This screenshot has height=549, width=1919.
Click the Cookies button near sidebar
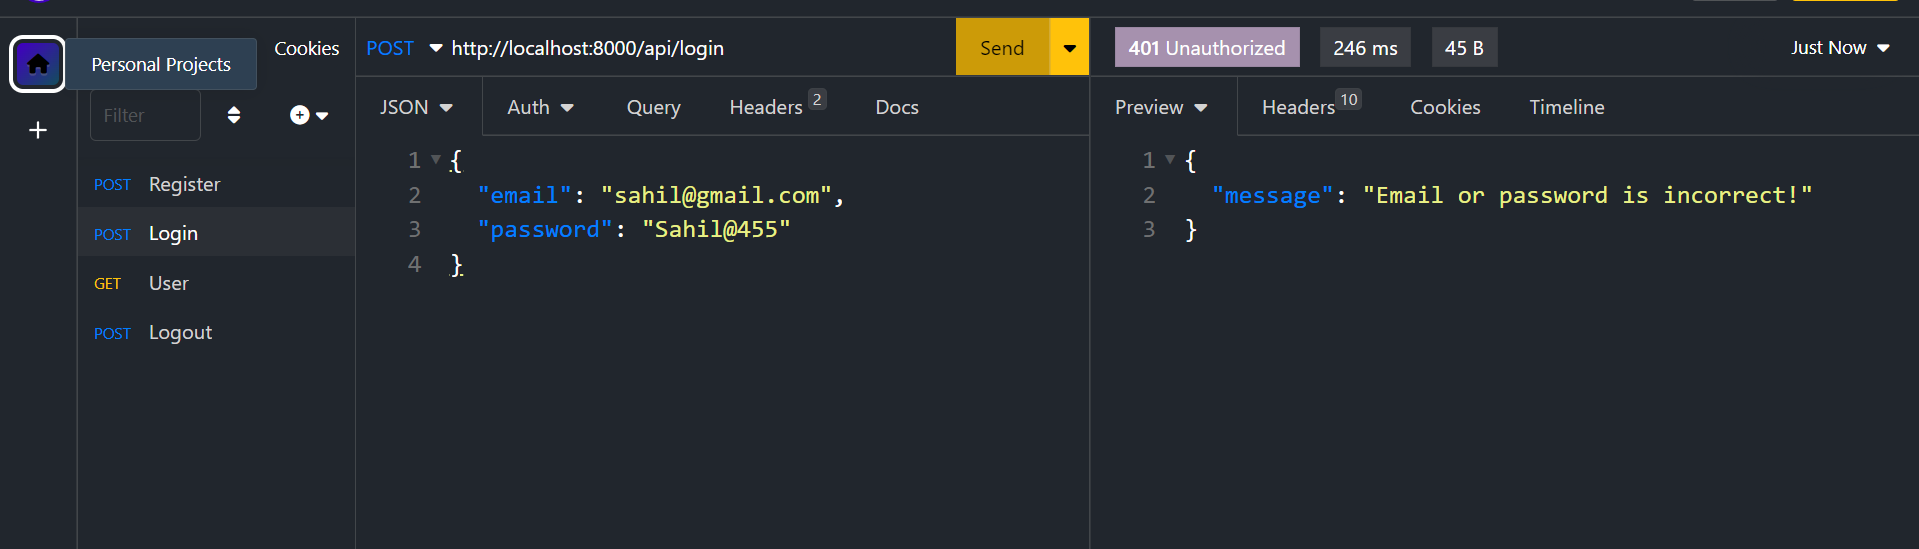(x=306, y=48)
